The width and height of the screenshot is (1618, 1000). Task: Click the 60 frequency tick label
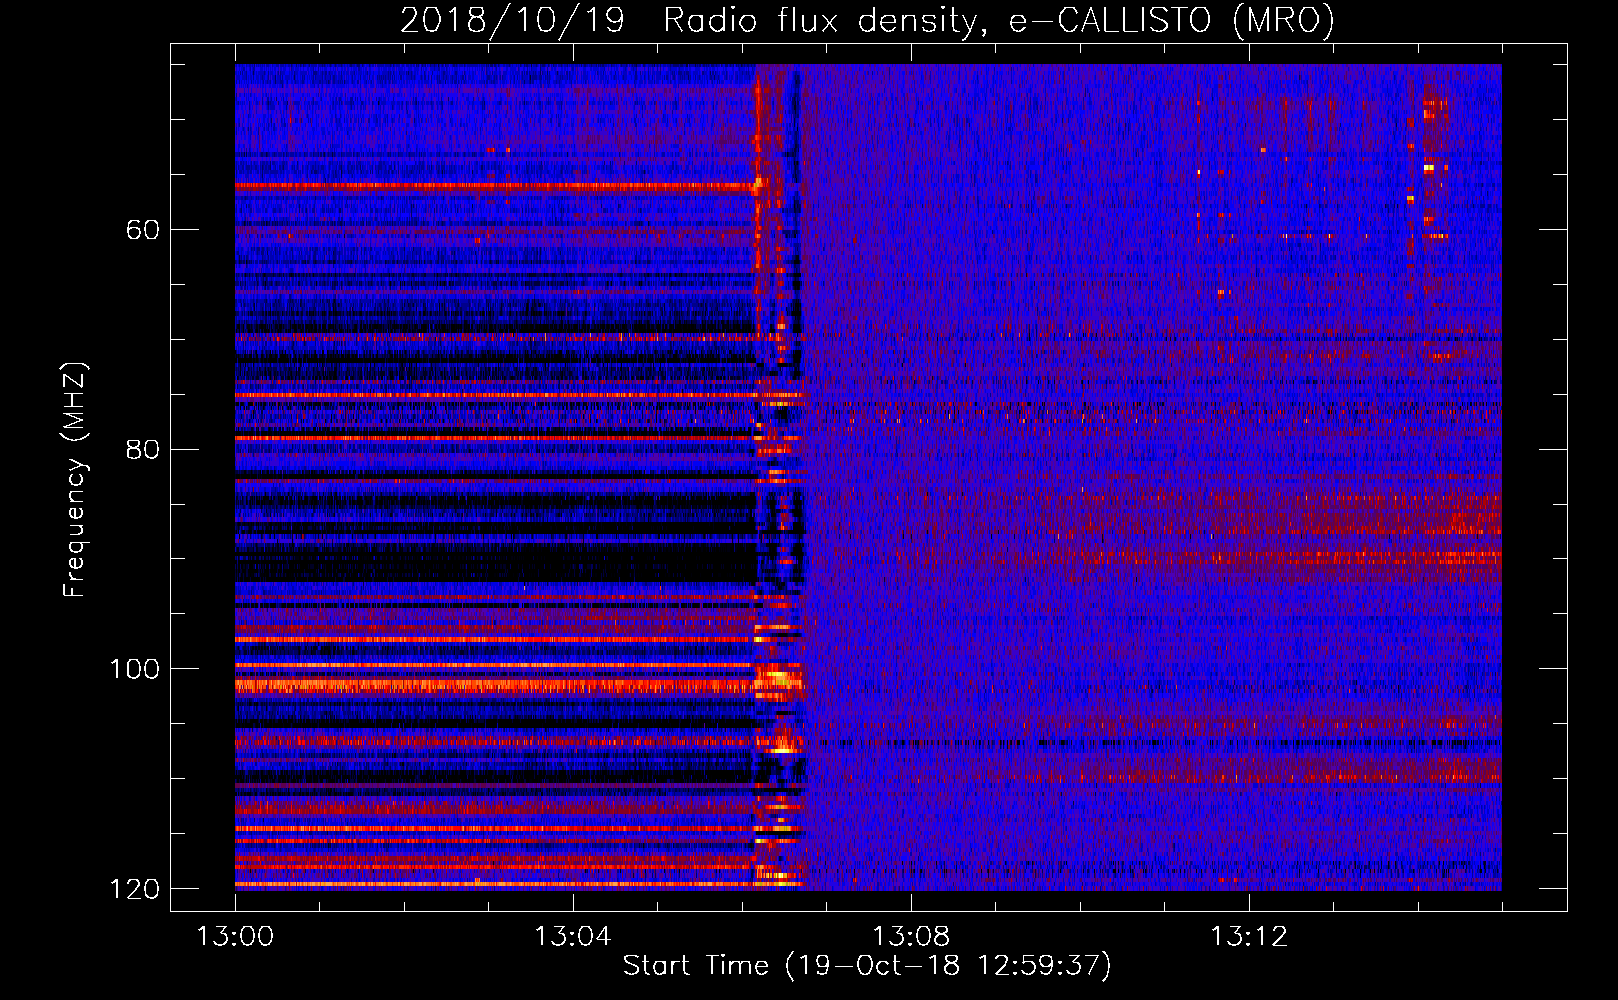(142, 230)
